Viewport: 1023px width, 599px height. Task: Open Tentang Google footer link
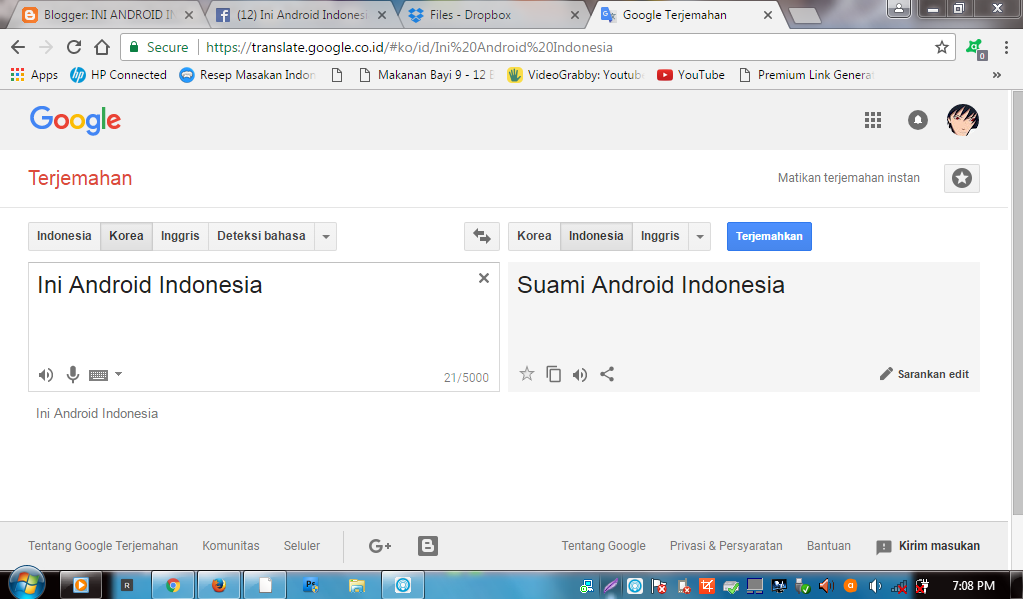[603, 545]
